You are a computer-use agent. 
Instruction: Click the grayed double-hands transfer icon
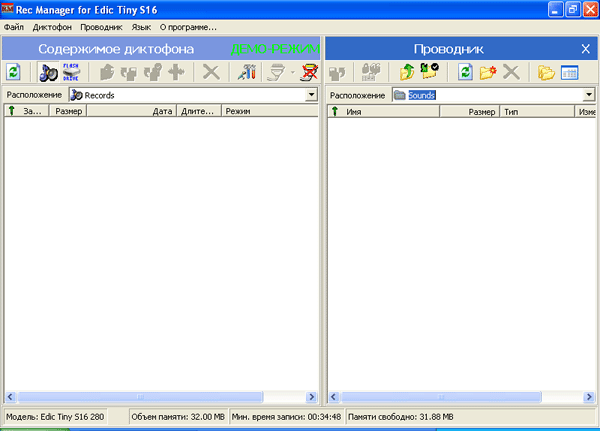pyautogui.click(x=129, y=72)
